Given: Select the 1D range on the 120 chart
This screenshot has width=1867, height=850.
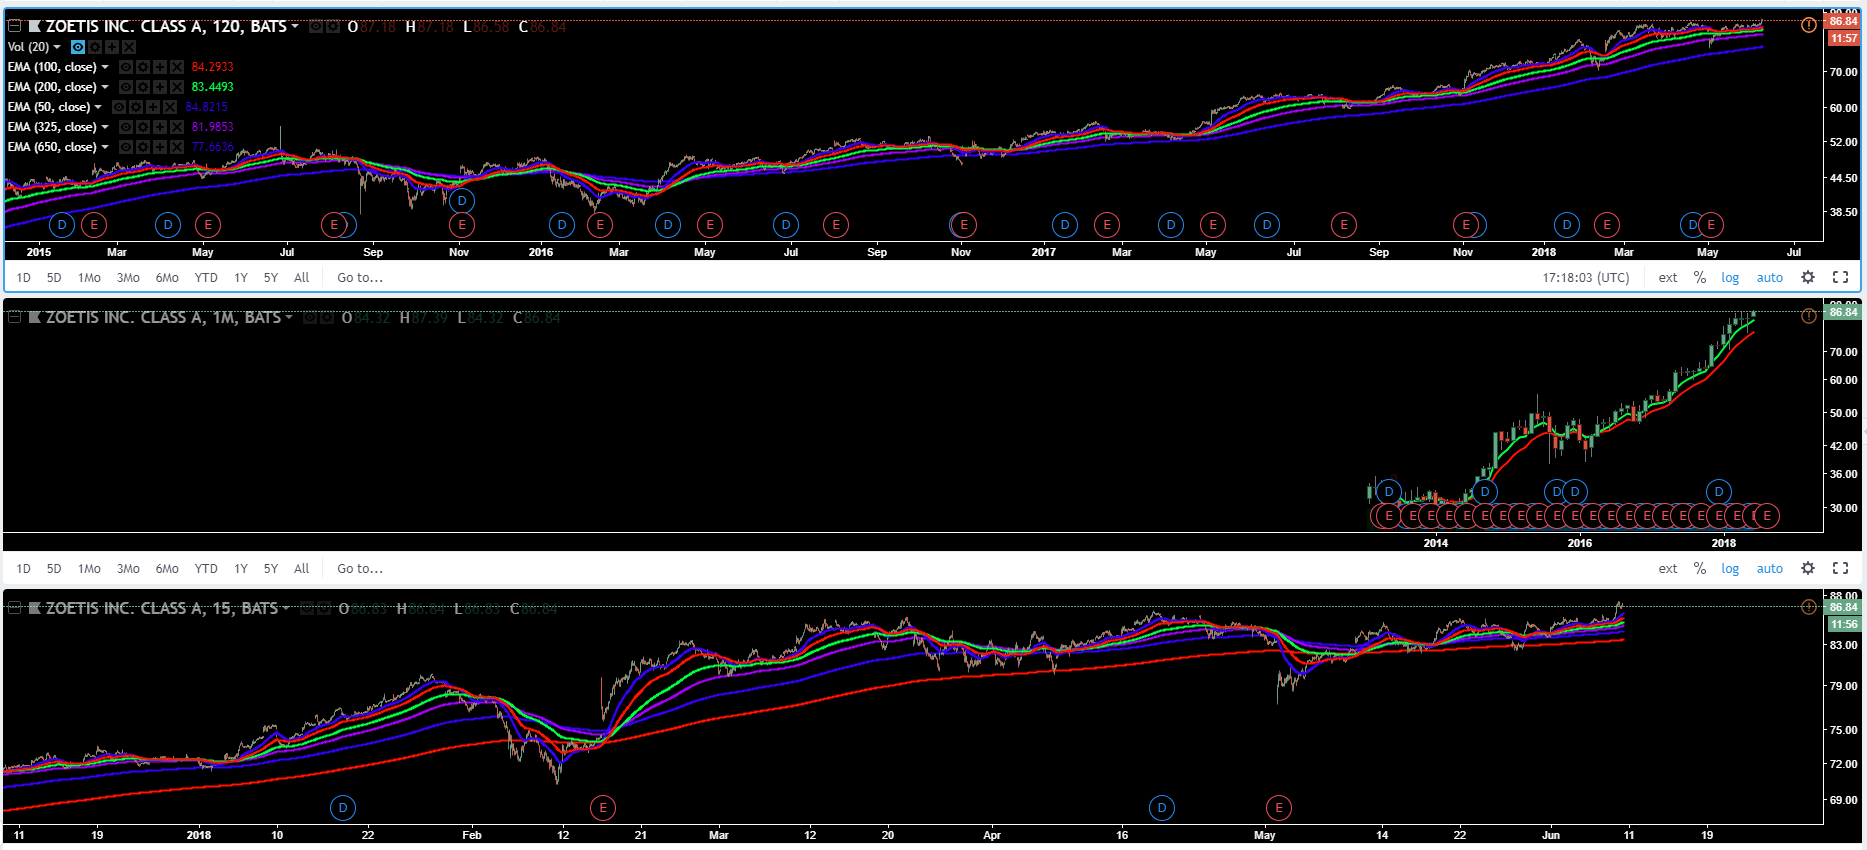Looking at the screenshot, I should 24,278.
